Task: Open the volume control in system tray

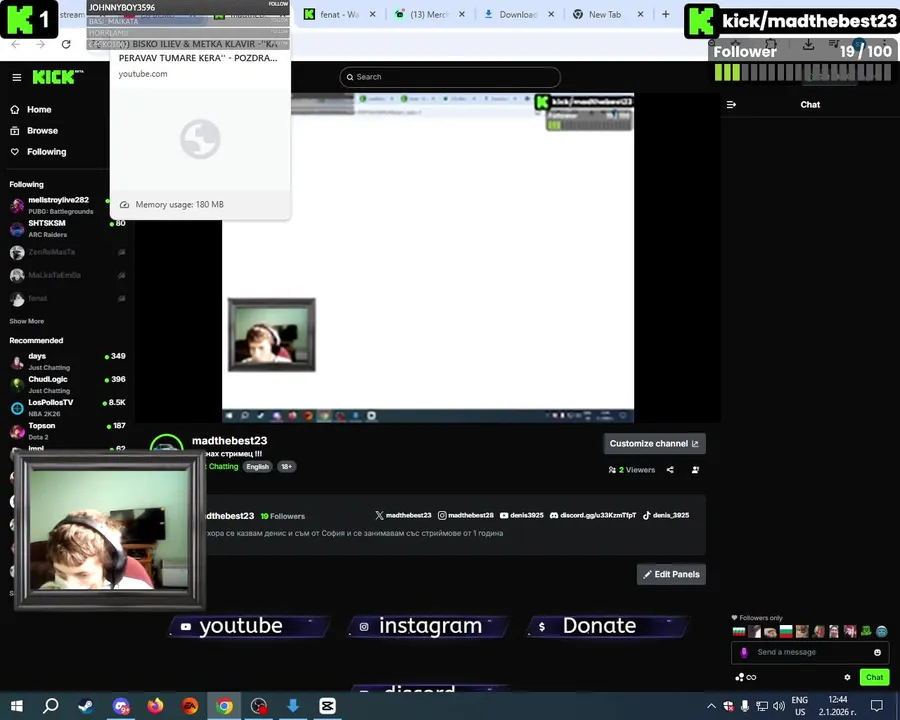Action: [x=779, y=706]
